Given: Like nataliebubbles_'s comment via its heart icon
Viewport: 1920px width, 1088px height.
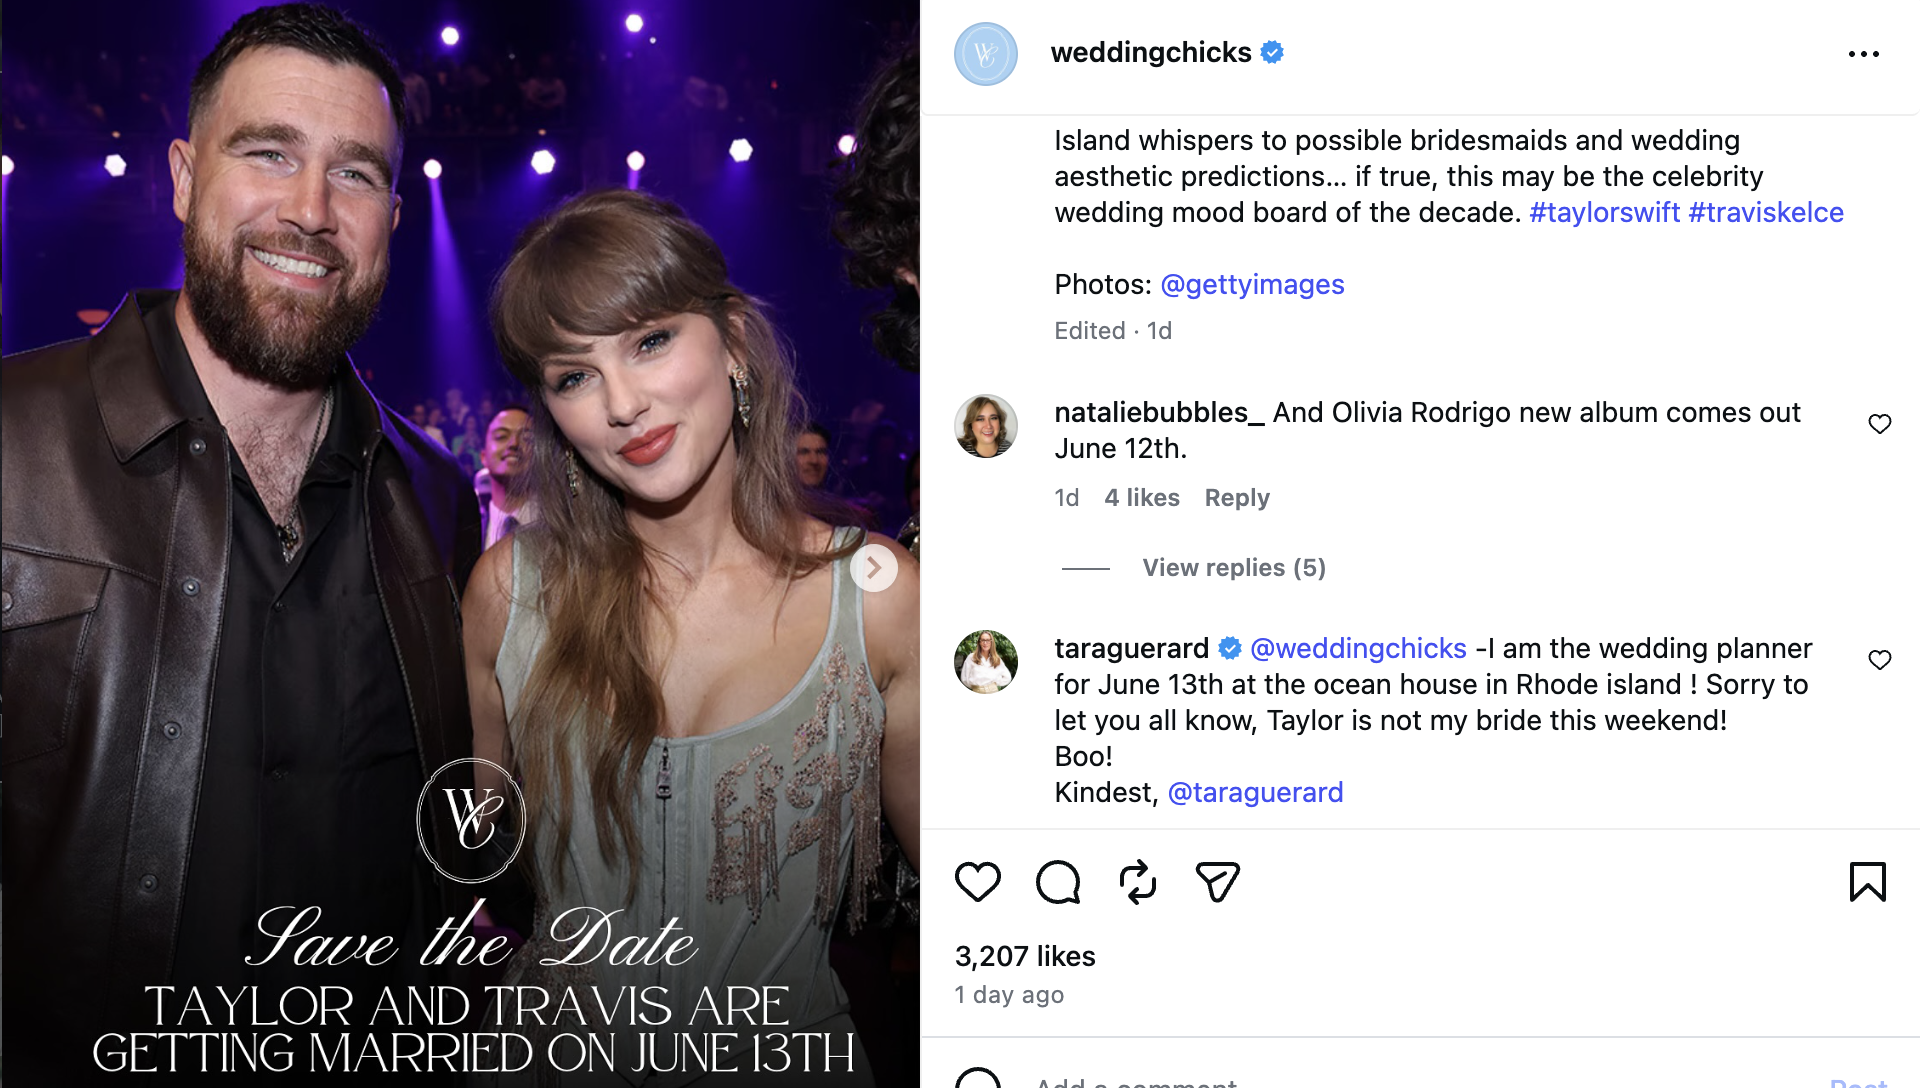Looking at the screenshot, I should 1881,424.
